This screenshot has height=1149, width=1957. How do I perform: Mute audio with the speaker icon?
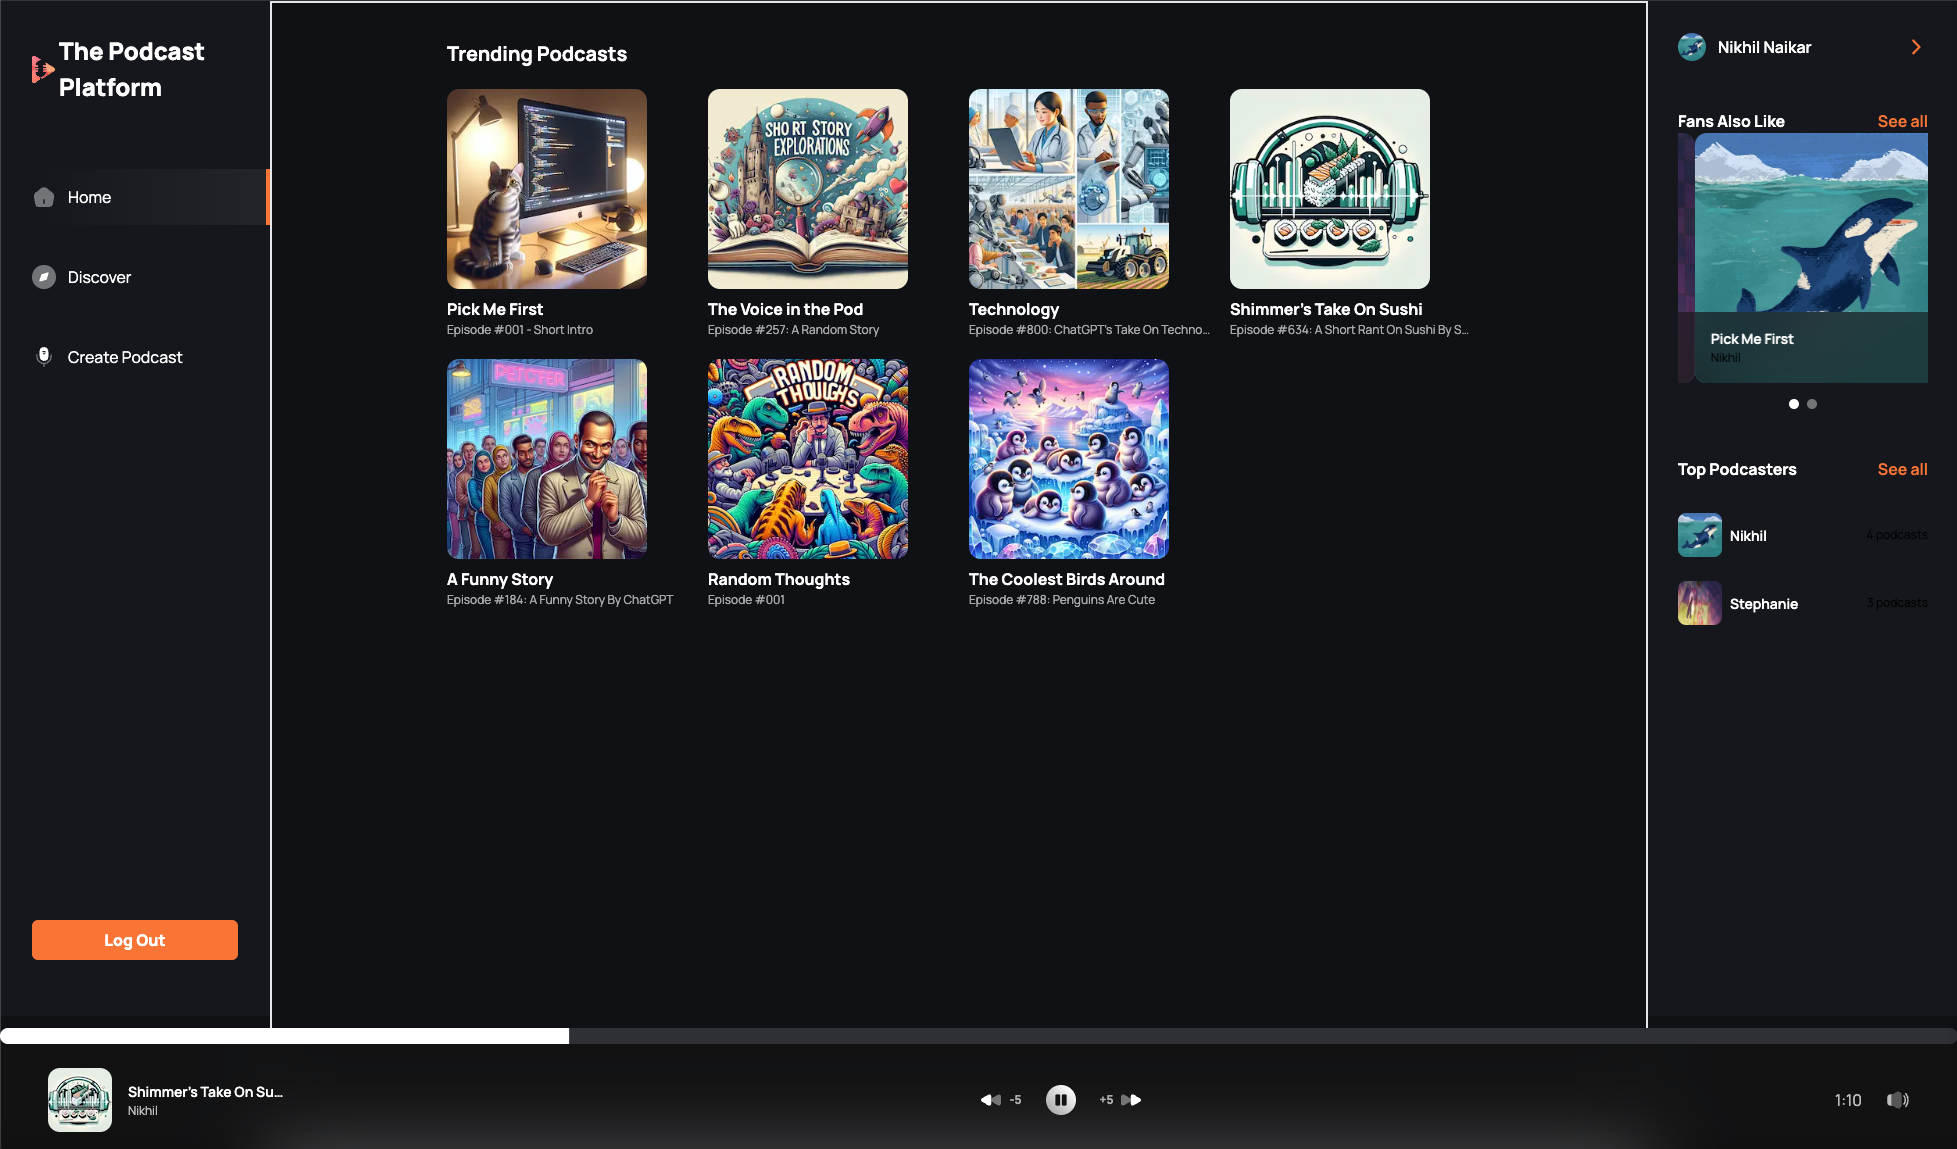click(1898, 1100)
